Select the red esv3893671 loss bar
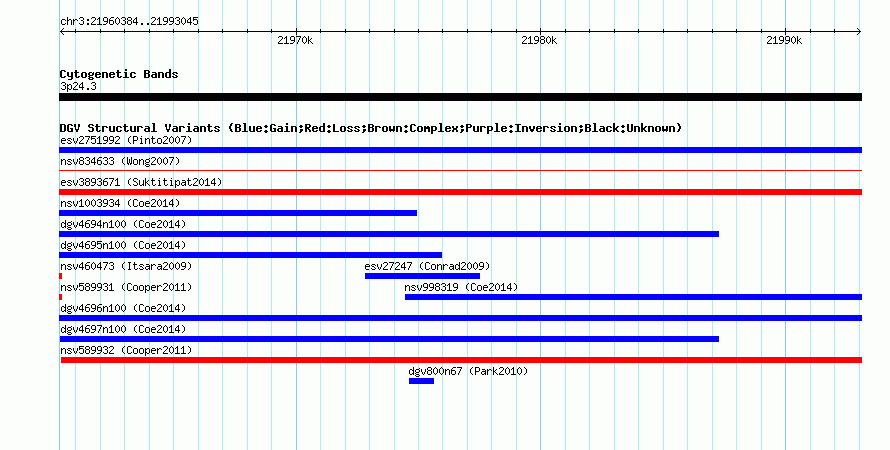Image resolution: width=890 pixels, height=450 pixels. [460, 192]
